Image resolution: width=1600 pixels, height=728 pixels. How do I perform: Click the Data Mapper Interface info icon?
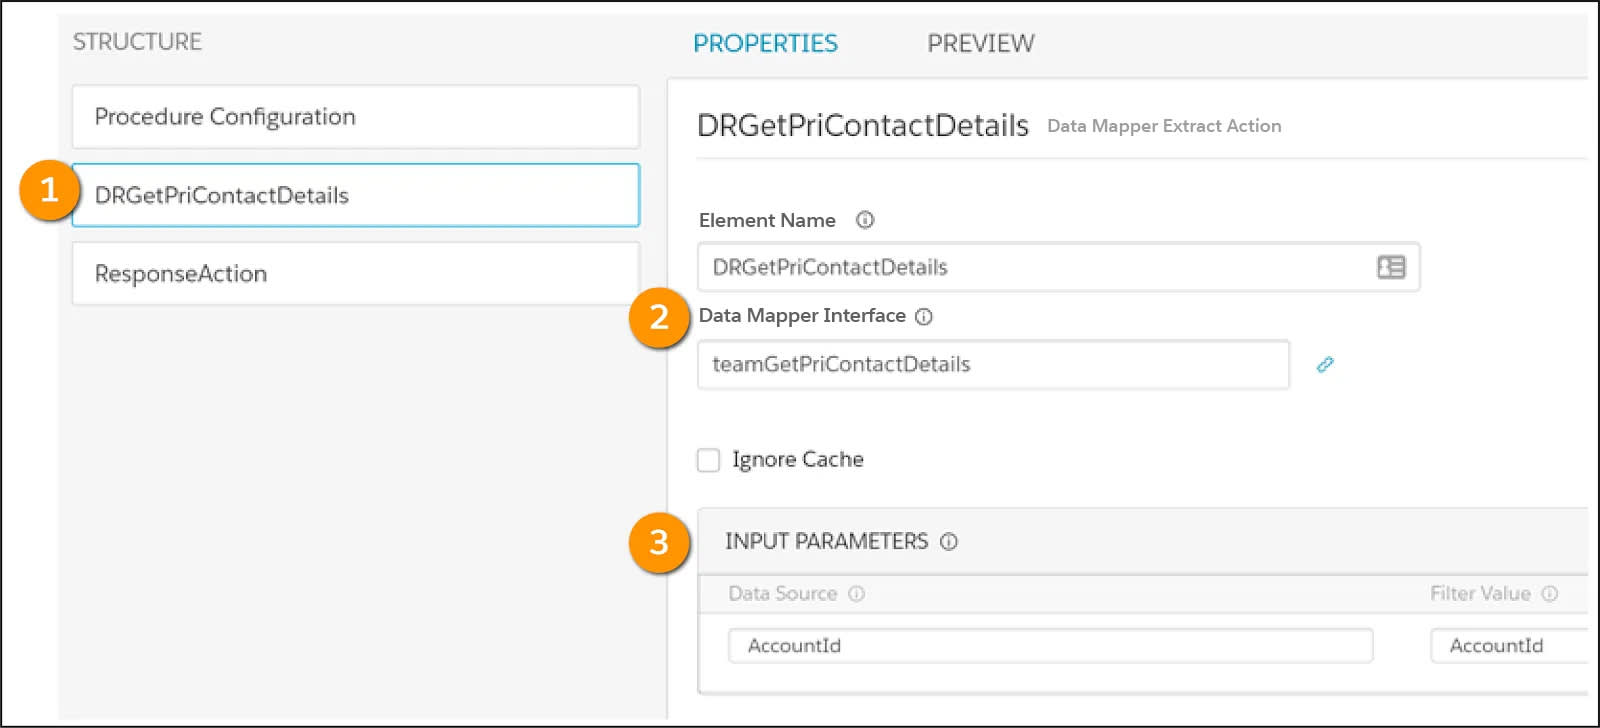pyautogui.click(x=924, y=316)
